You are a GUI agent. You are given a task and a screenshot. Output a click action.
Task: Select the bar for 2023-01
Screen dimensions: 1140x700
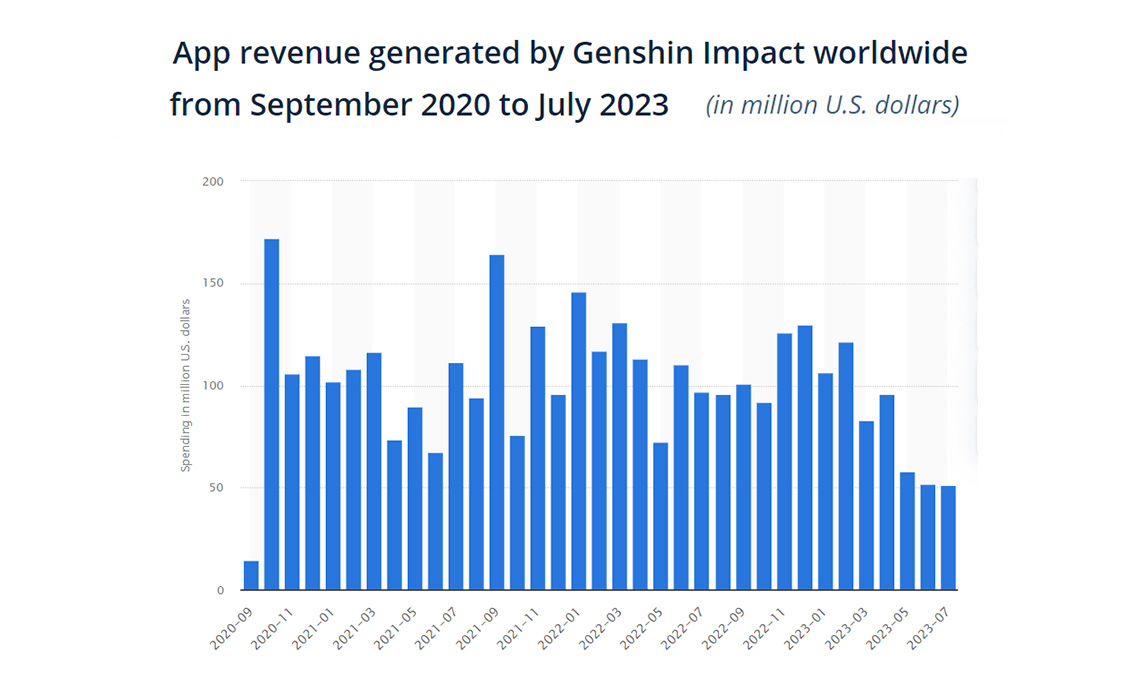825,481
